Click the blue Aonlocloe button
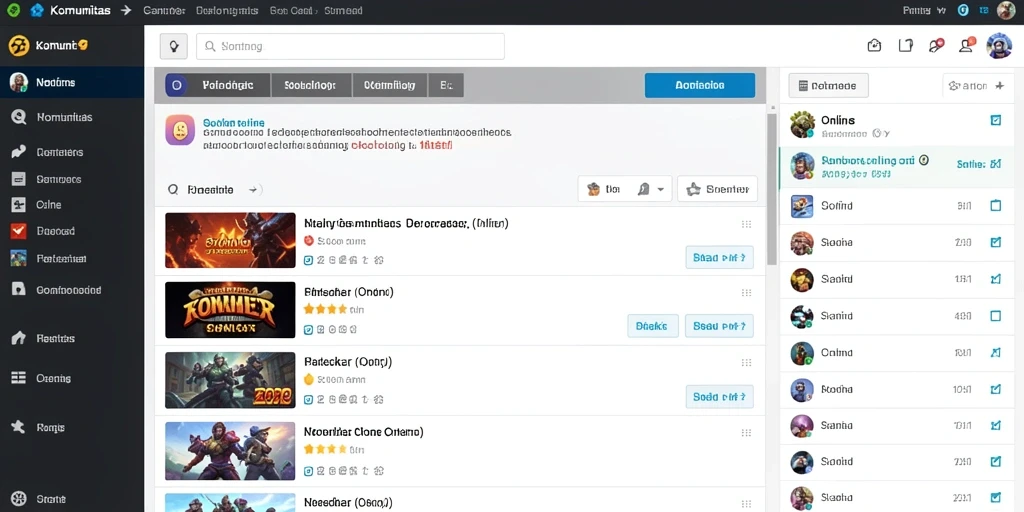The height and width of the screenshot is (512, 1024). tap(699, 85)
